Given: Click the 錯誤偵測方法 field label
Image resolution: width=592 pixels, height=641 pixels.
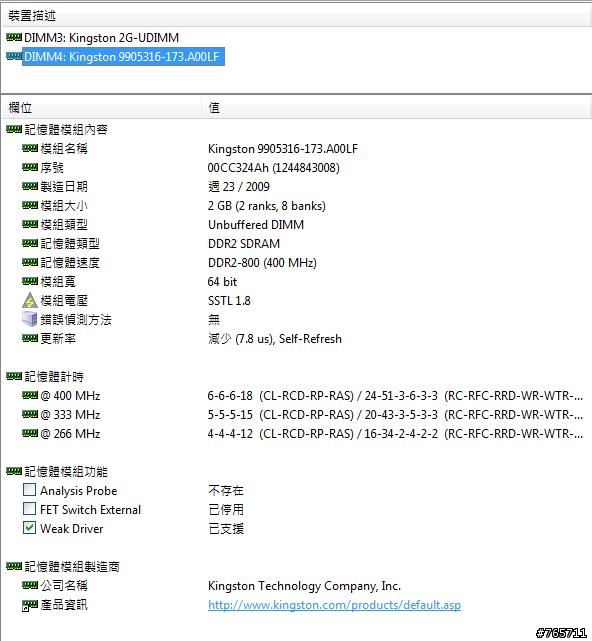Looking at the screenshot, I should pyautogui.click(x=76, y=319).
